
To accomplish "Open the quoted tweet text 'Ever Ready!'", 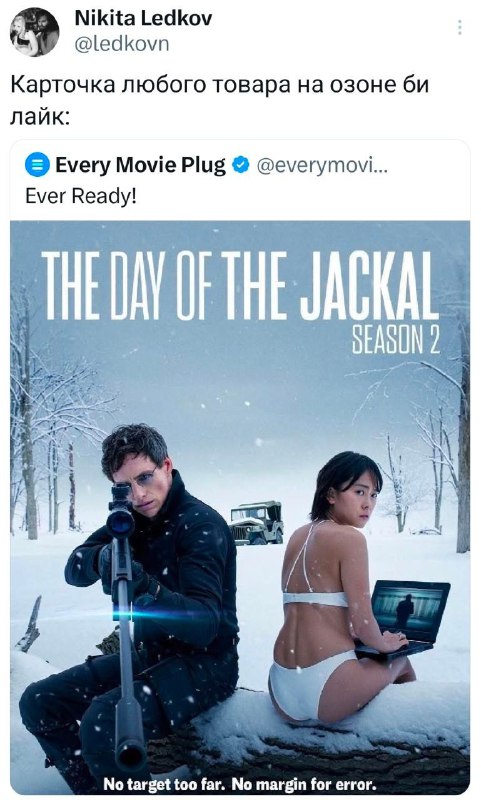I will click(81, 196).
